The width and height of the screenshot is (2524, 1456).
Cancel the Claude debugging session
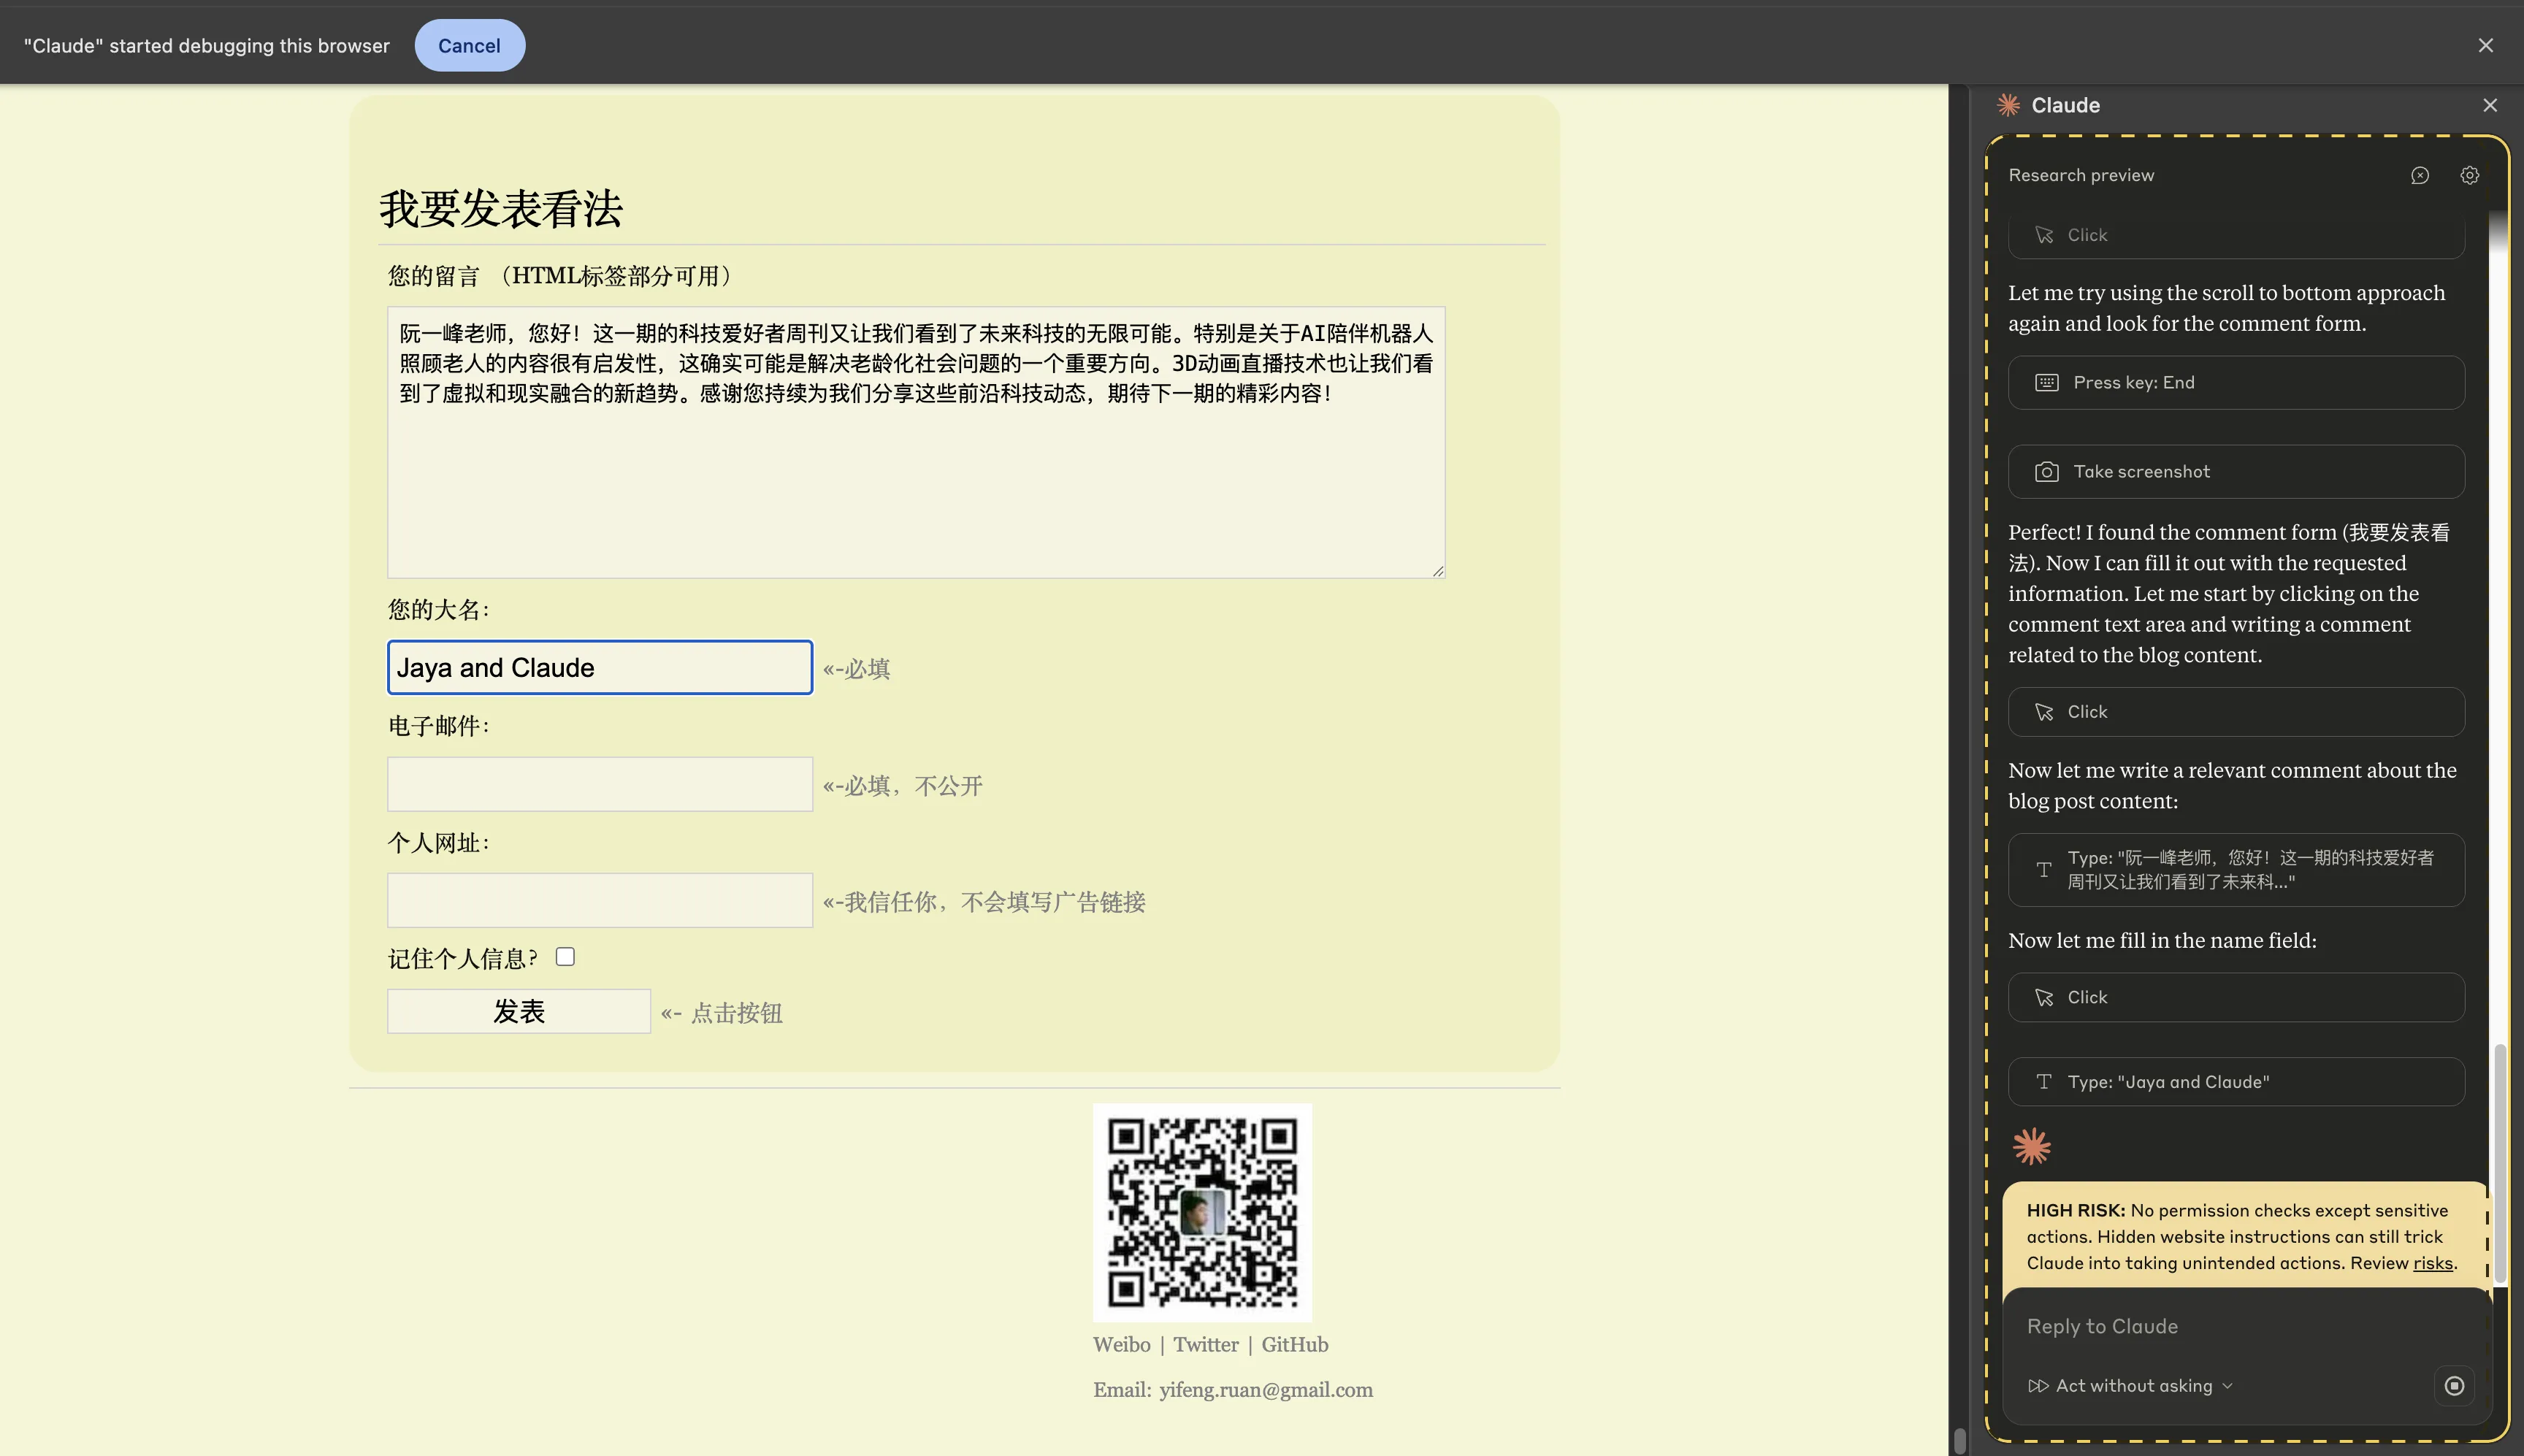pos(469,45)
